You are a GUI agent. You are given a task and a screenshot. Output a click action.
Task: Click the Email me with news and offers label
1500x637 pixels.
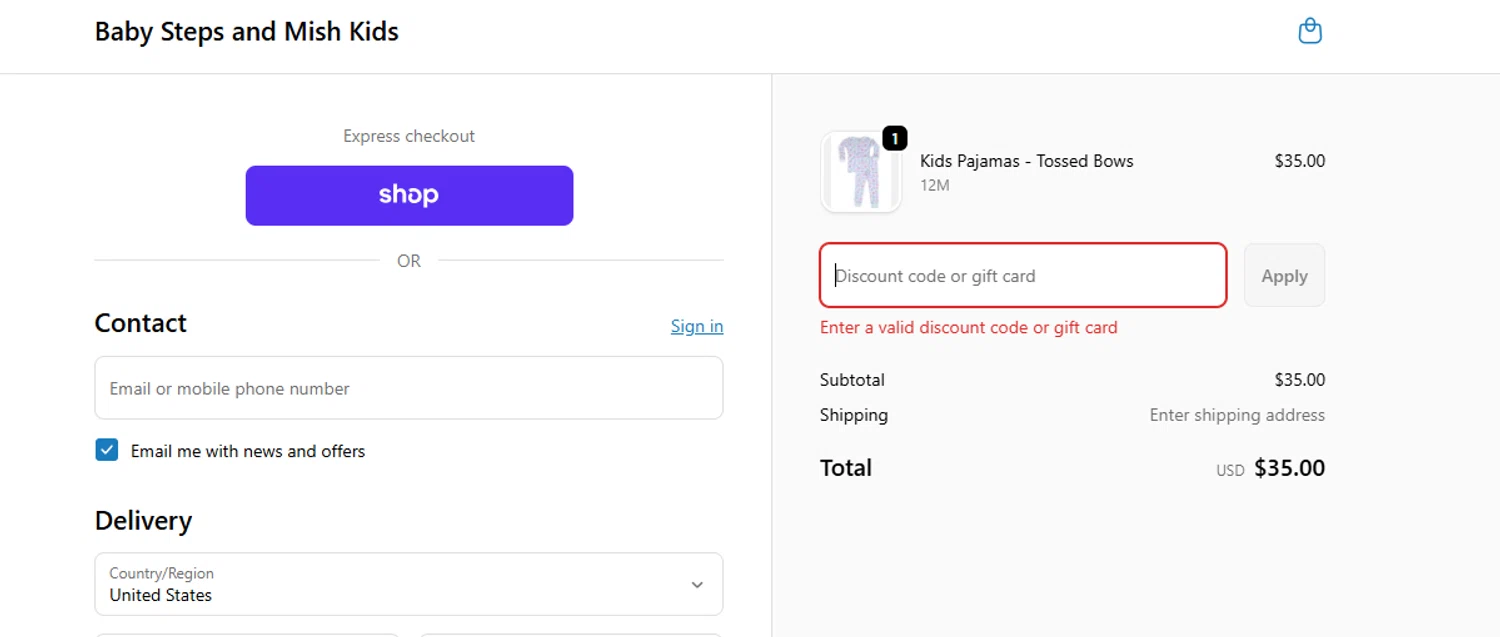pos(248,451)
